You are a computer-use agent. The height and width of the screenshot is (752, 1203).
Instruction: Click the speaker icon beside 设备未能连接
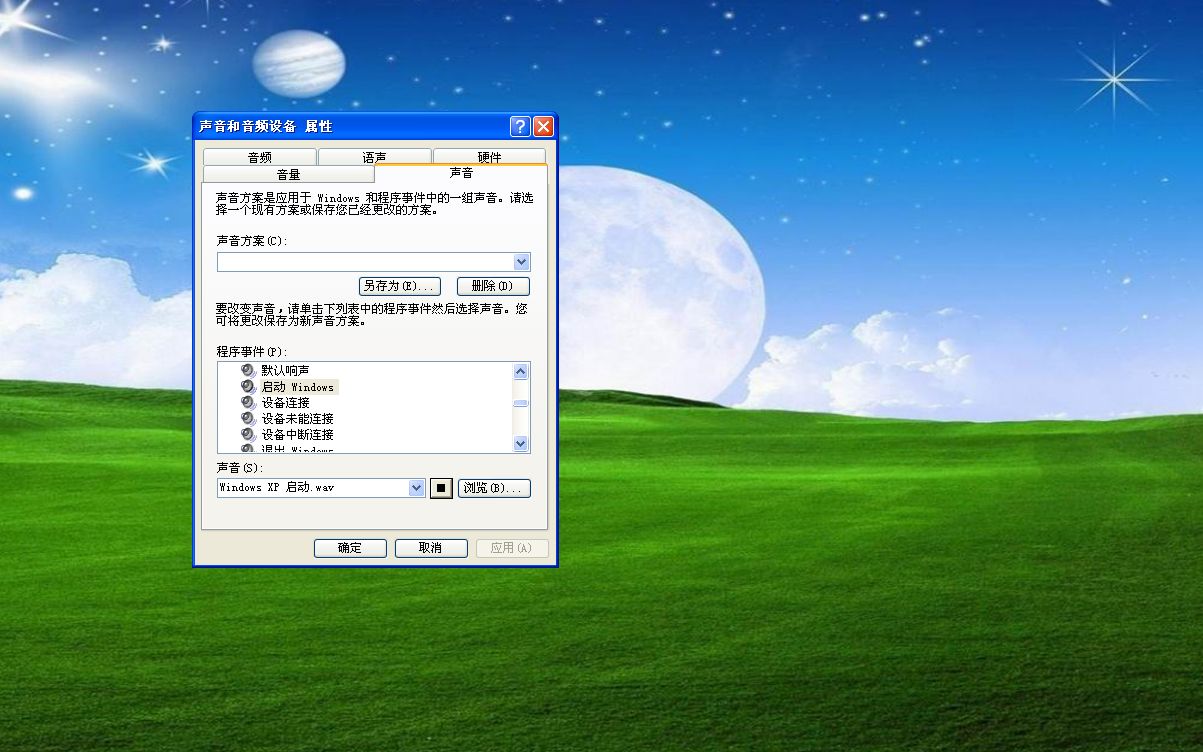pyautogui.click(x=246, y=418)
